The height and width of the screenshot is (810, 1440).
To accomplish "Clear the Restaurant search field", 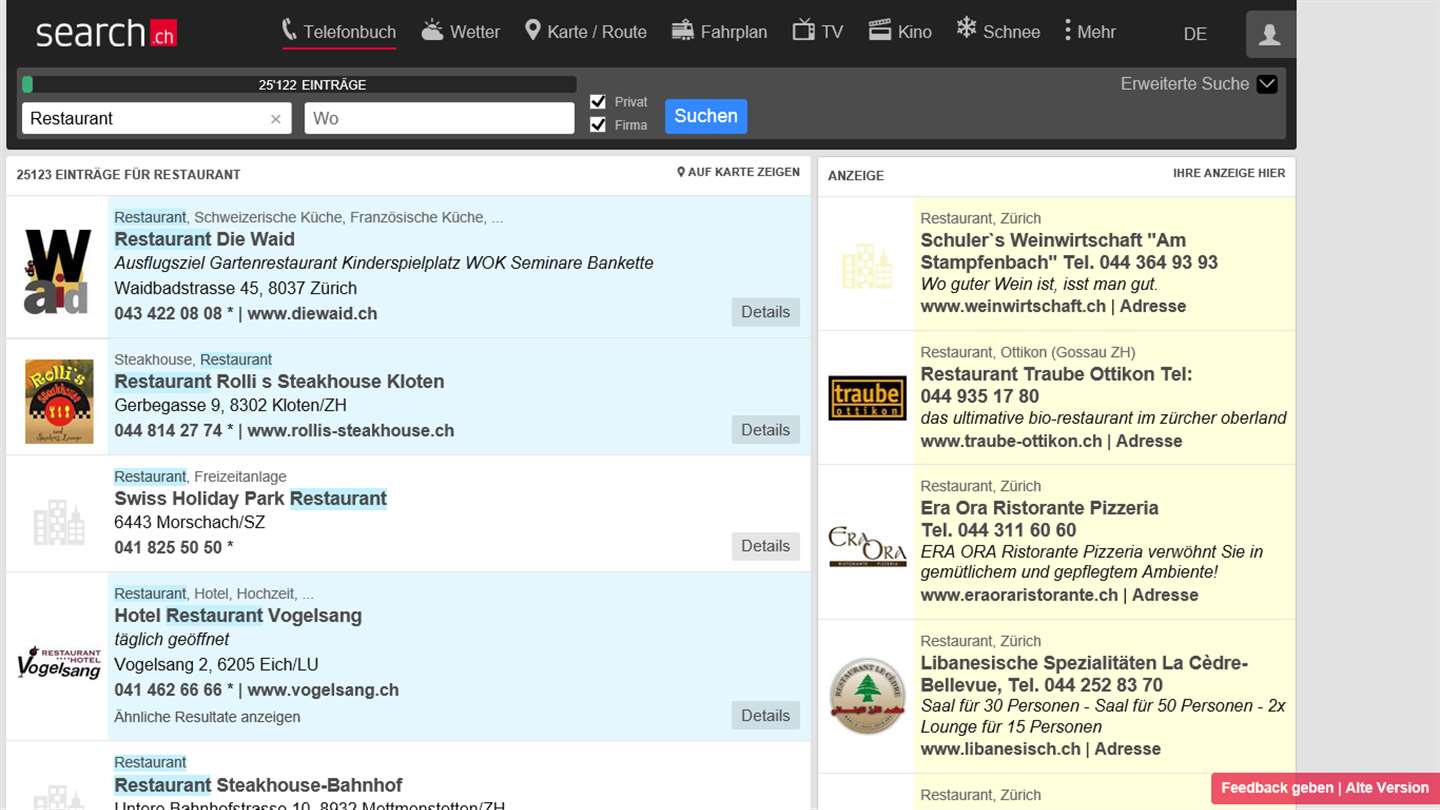I will (276, 119).
